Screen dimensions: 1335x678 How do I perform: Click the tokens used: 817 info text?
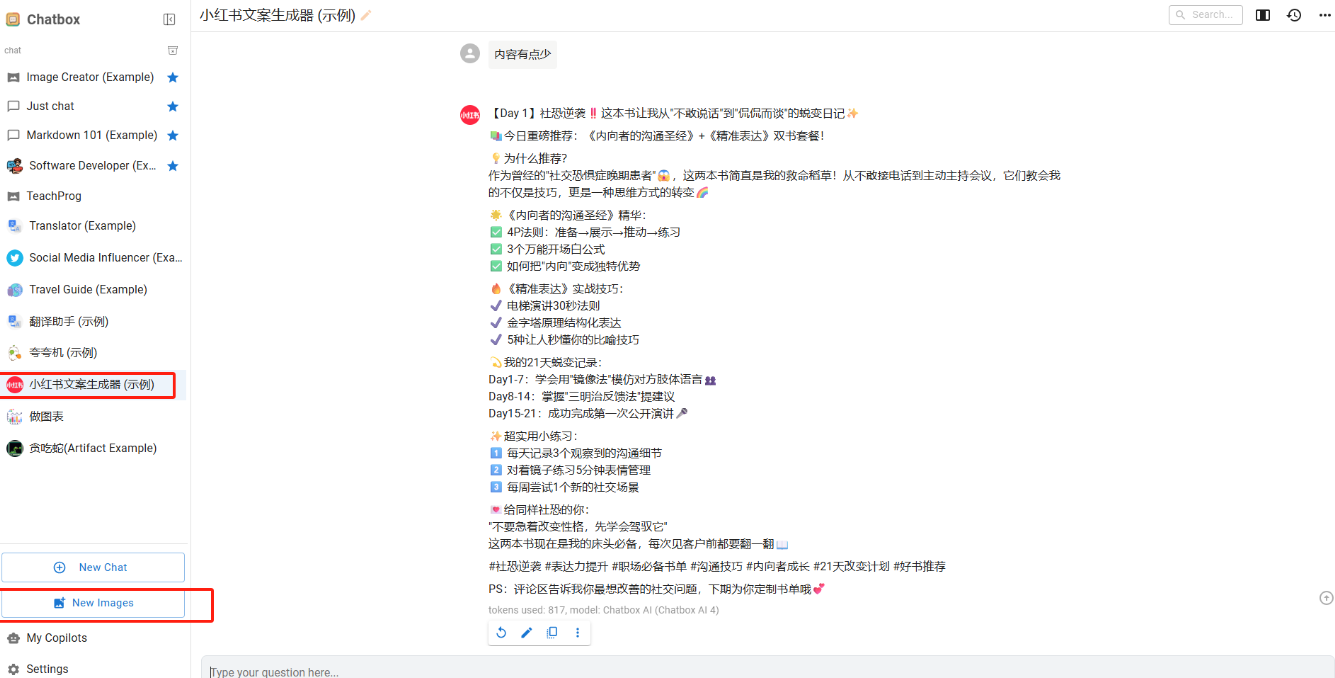click(603, 609)
